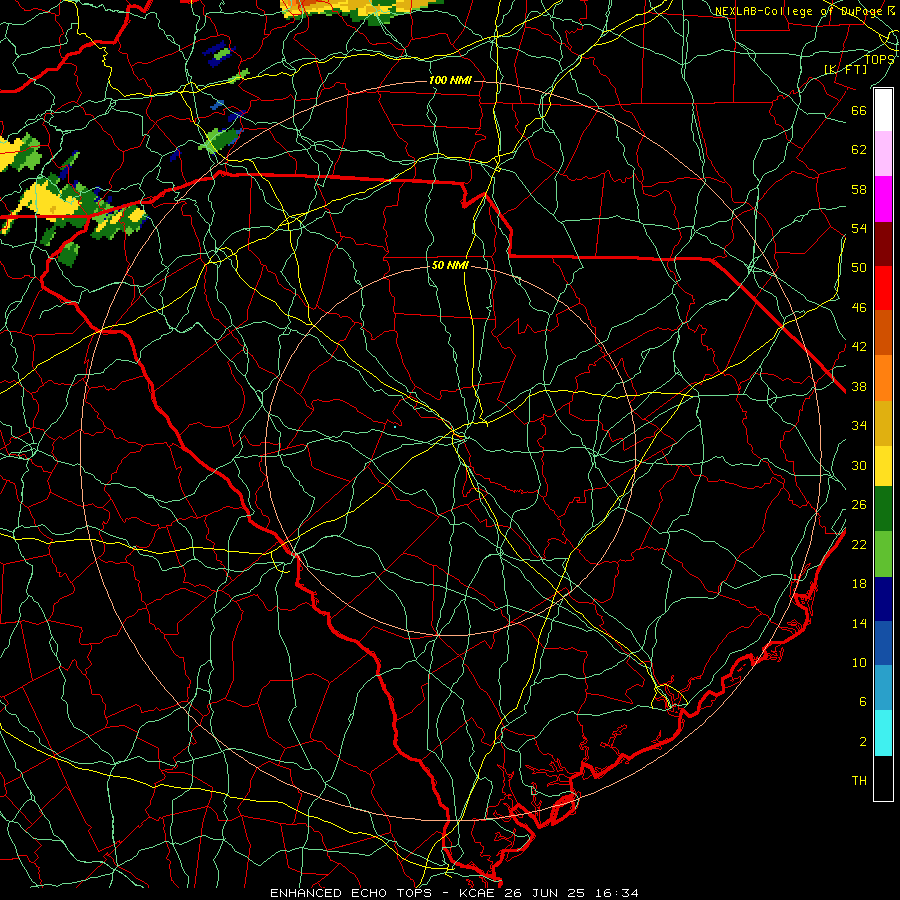Select the medium blue 18 kft color band

pyautogui.click(x=883, y=643)
